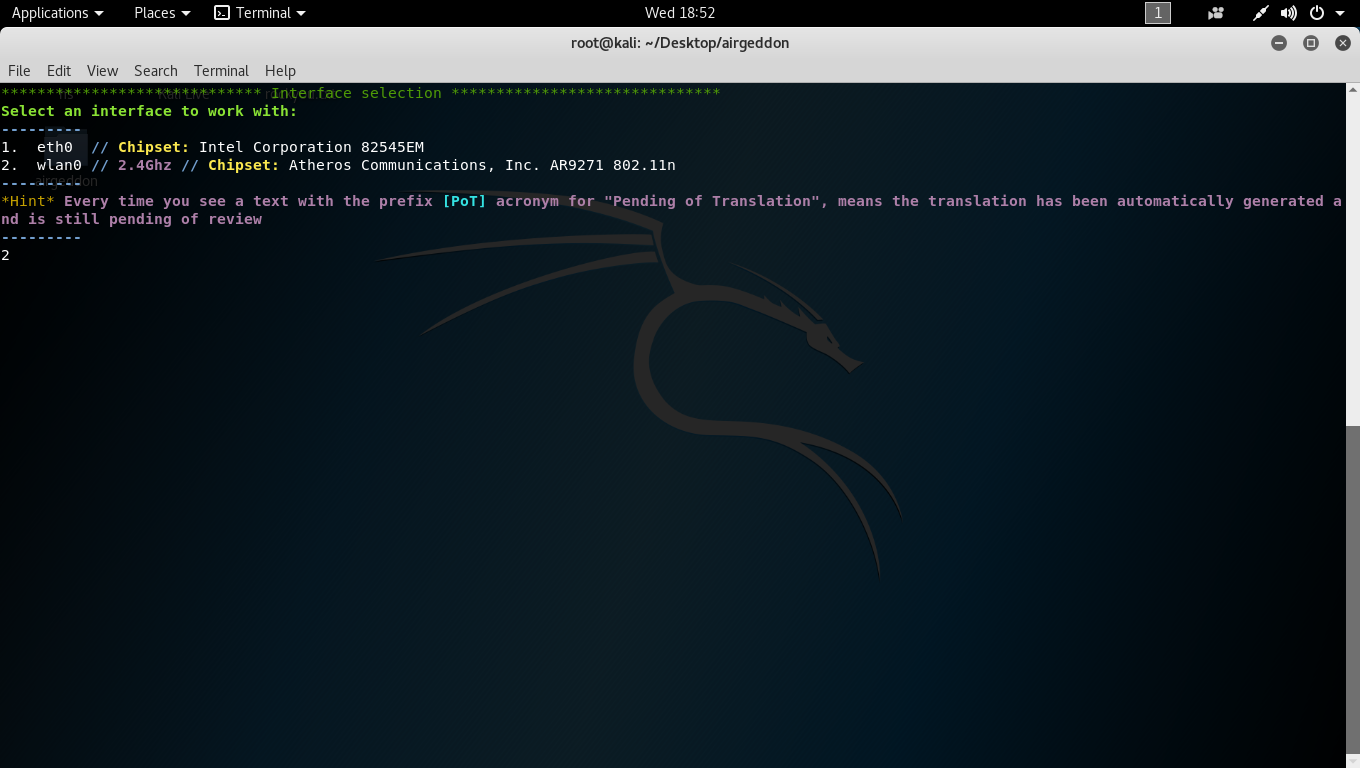Click the 'Intel Corporation 82545EM' chipset text

click(311, 147)
